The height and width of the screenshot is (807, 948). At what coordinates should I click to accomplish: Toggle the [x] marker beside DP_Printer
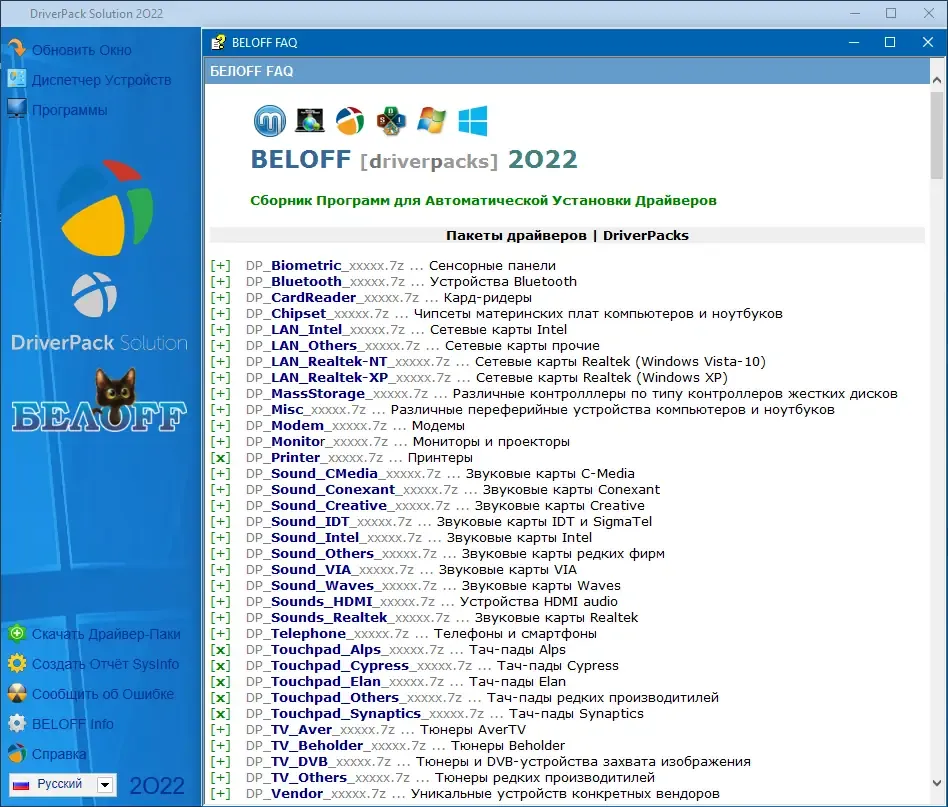point(221,458)
